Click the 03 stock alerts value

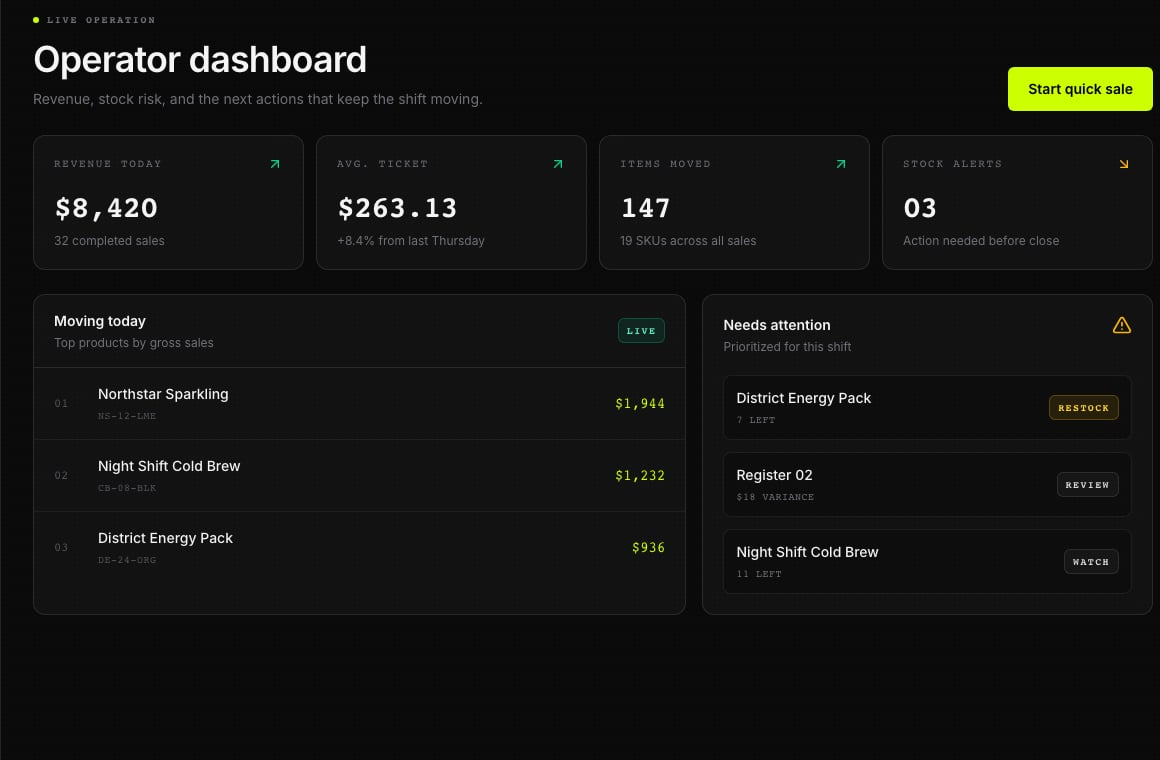pyautogui.click(x=920, y=208)
